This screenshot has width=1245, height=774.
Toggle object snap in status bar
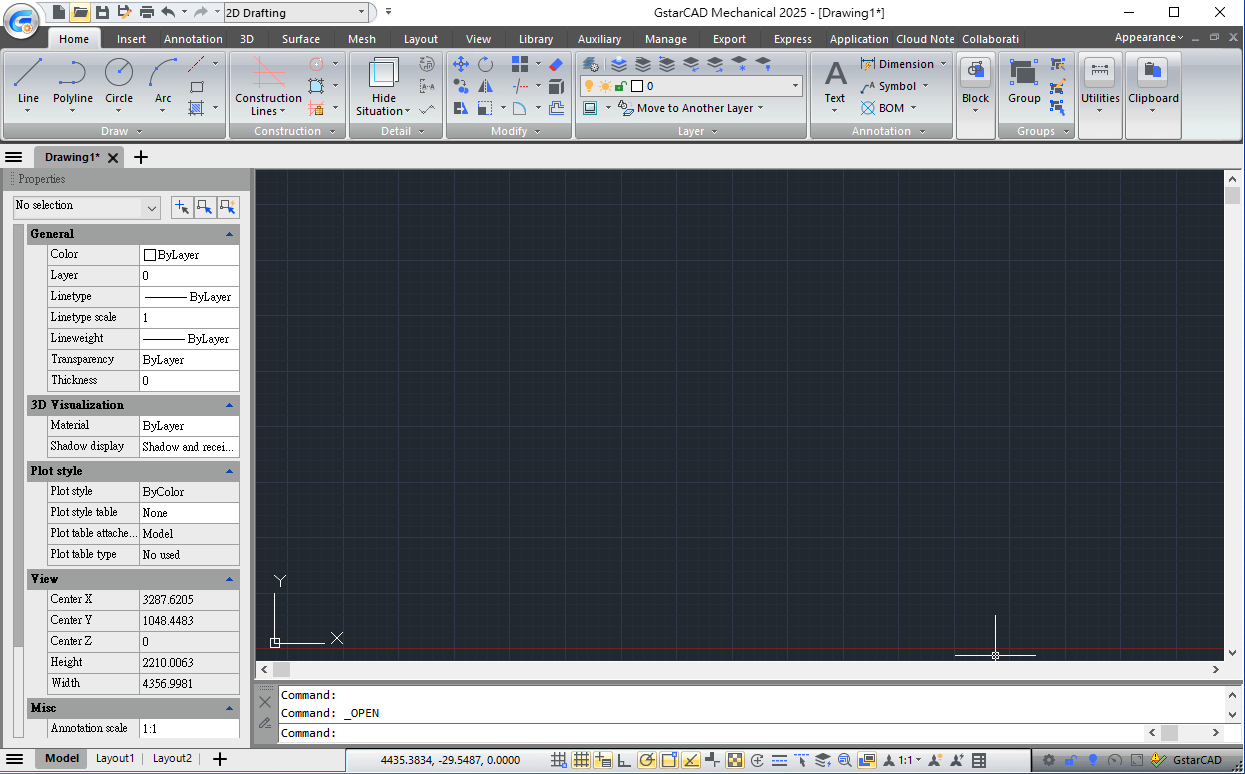coord(669,760)
